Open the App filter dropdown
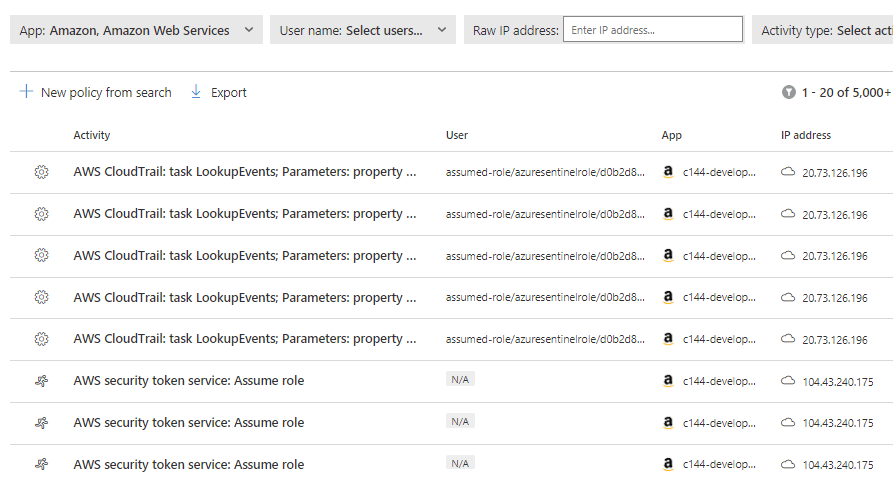Image resolution: width=893 pixels, height=477 pixels. [x=136, y=30]
